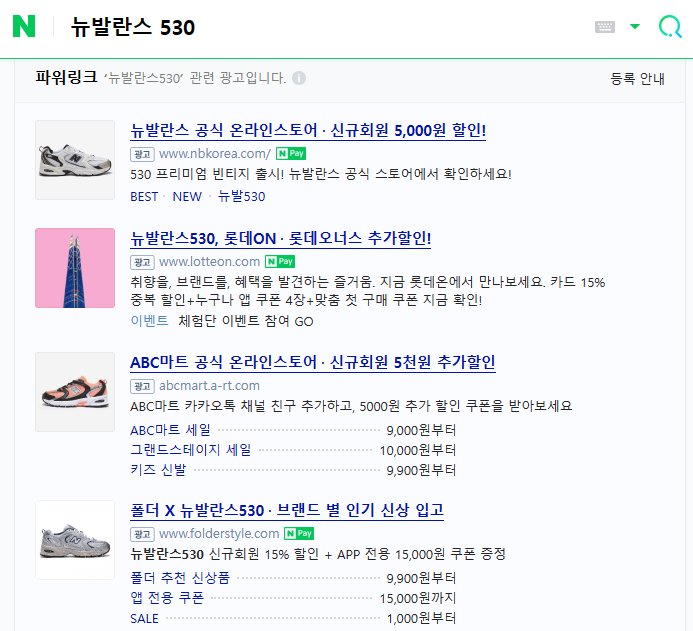Open 폴더 X 뉴발란스530 ad title
The width and height of the screenshot is (693, 631).
[x=287, y=510]
